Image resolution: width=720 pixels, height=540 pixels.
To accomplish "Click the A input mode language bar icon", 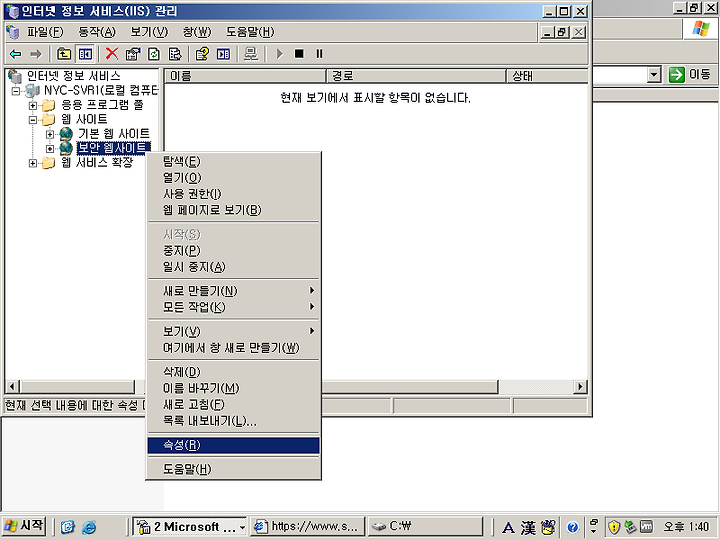I will click(x=508, y=527).
